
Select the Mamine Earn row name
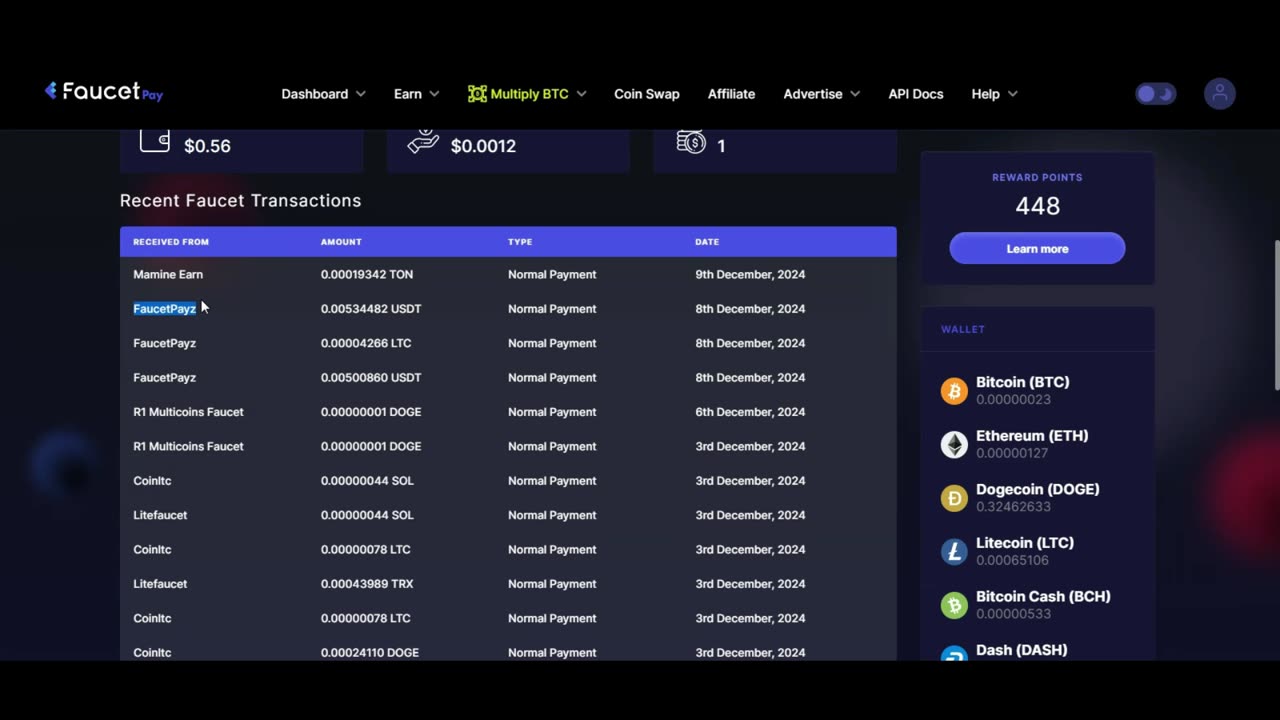[x=168, y=274]
